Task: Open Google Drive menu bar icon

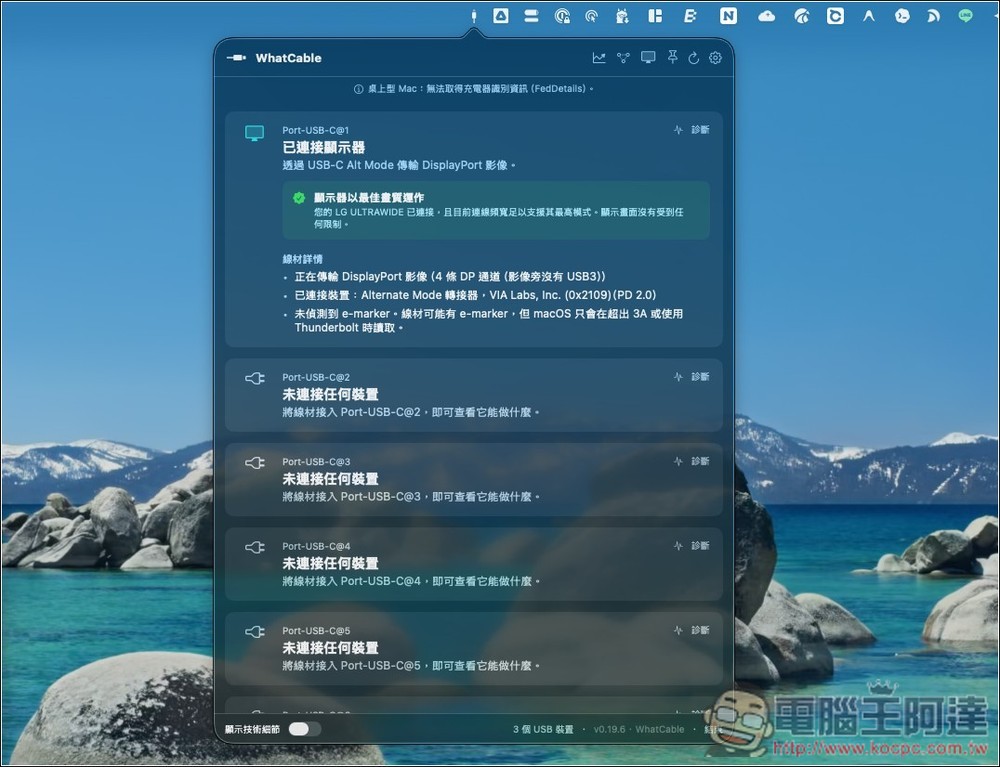Action: (x=501, y=16)
